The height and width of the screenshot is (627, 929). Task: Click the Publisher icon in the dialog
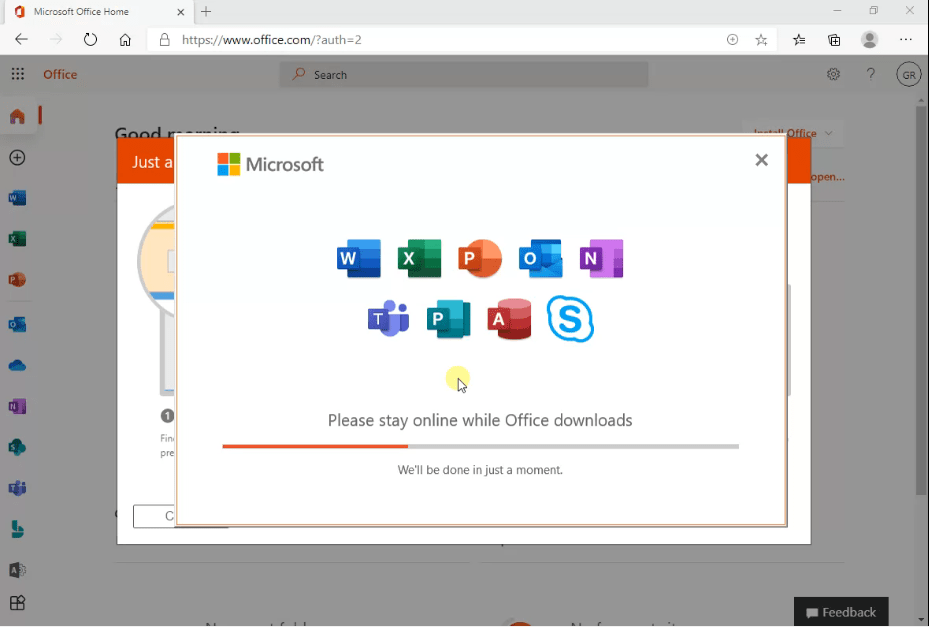click(x=449, y=319)
